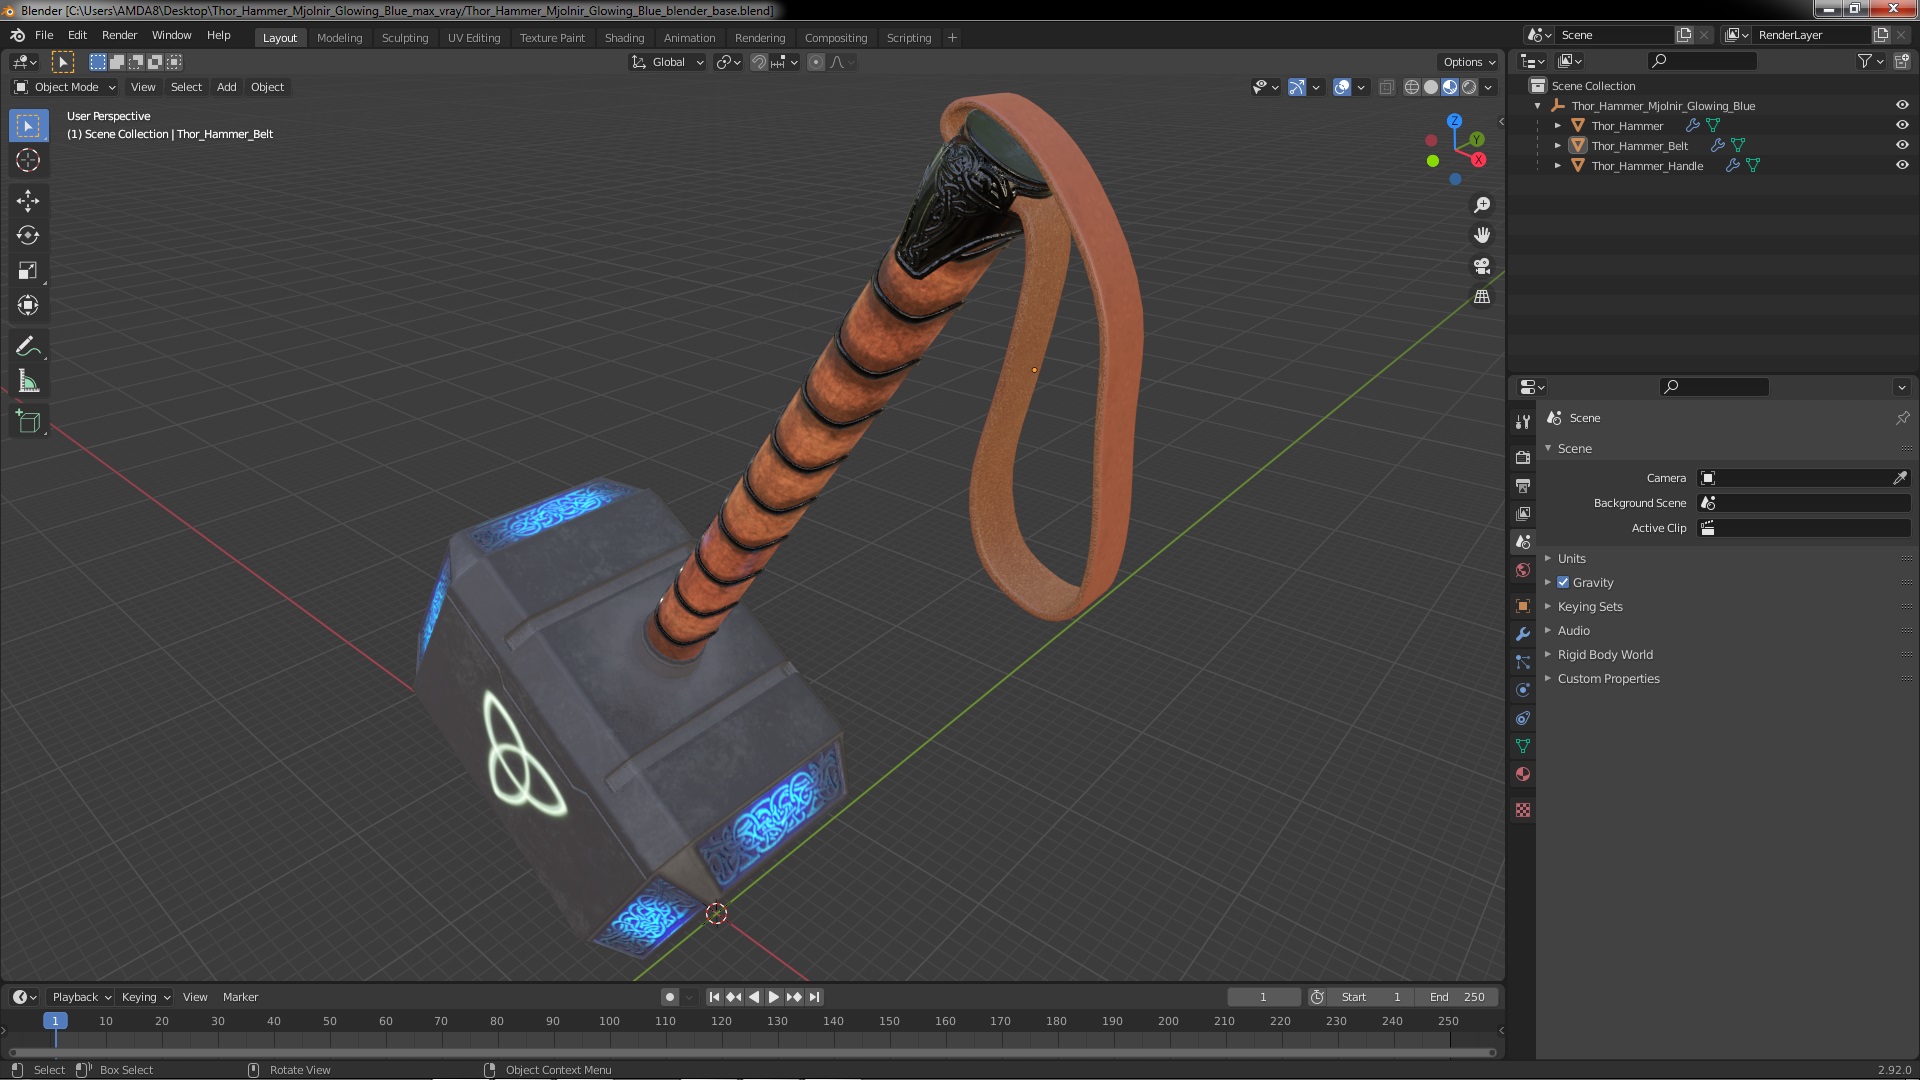Select the Scale tool
Screen dimensions: 1920x1080
coord(28,270)
